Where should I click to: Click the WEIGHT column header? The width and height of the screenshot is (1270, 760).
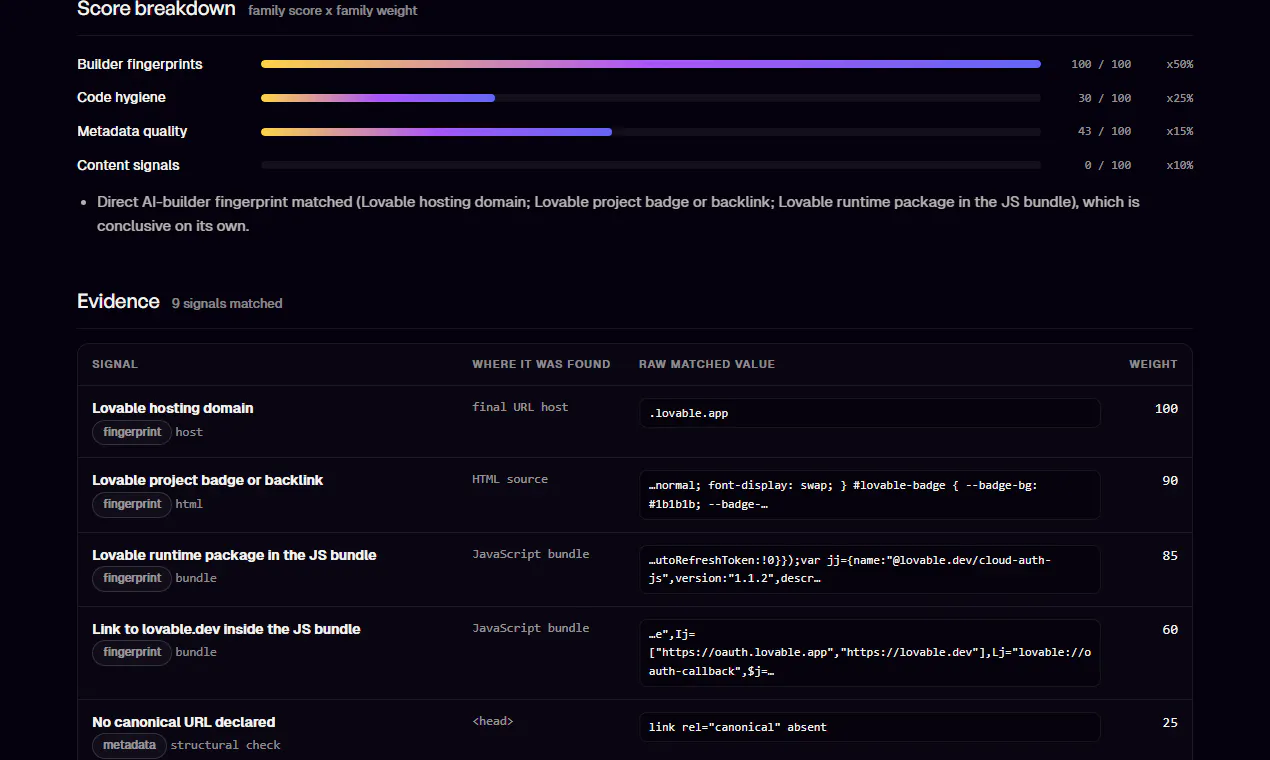(1153, 364)
